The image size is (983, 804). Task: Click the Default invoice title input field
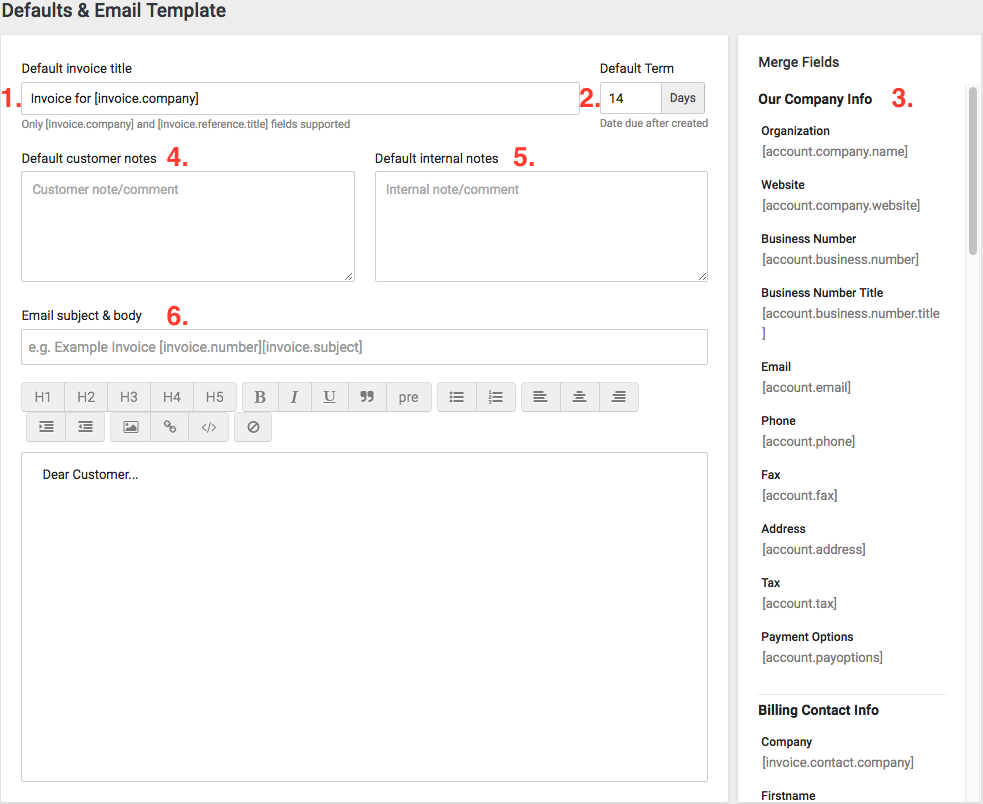coord(300,99)
